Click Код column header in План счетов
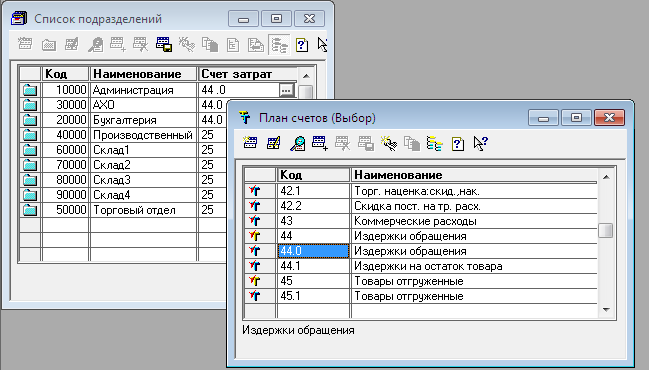Screen dimensions: 649x370 coord(313,175)
